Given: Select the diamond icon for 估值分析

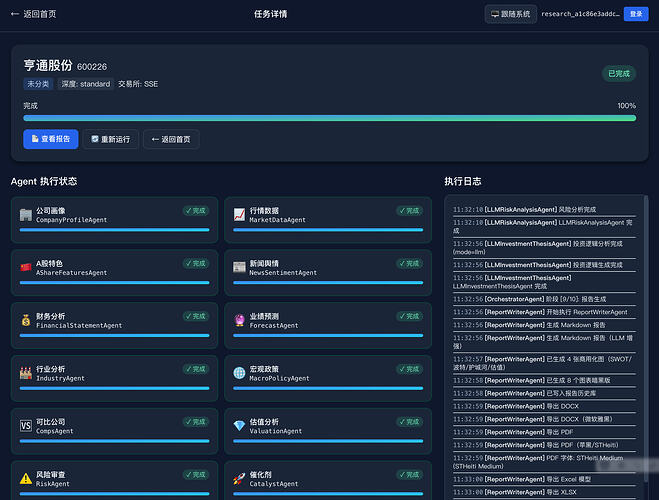Looking at the screenshot, I should click(x=239, y=426).
